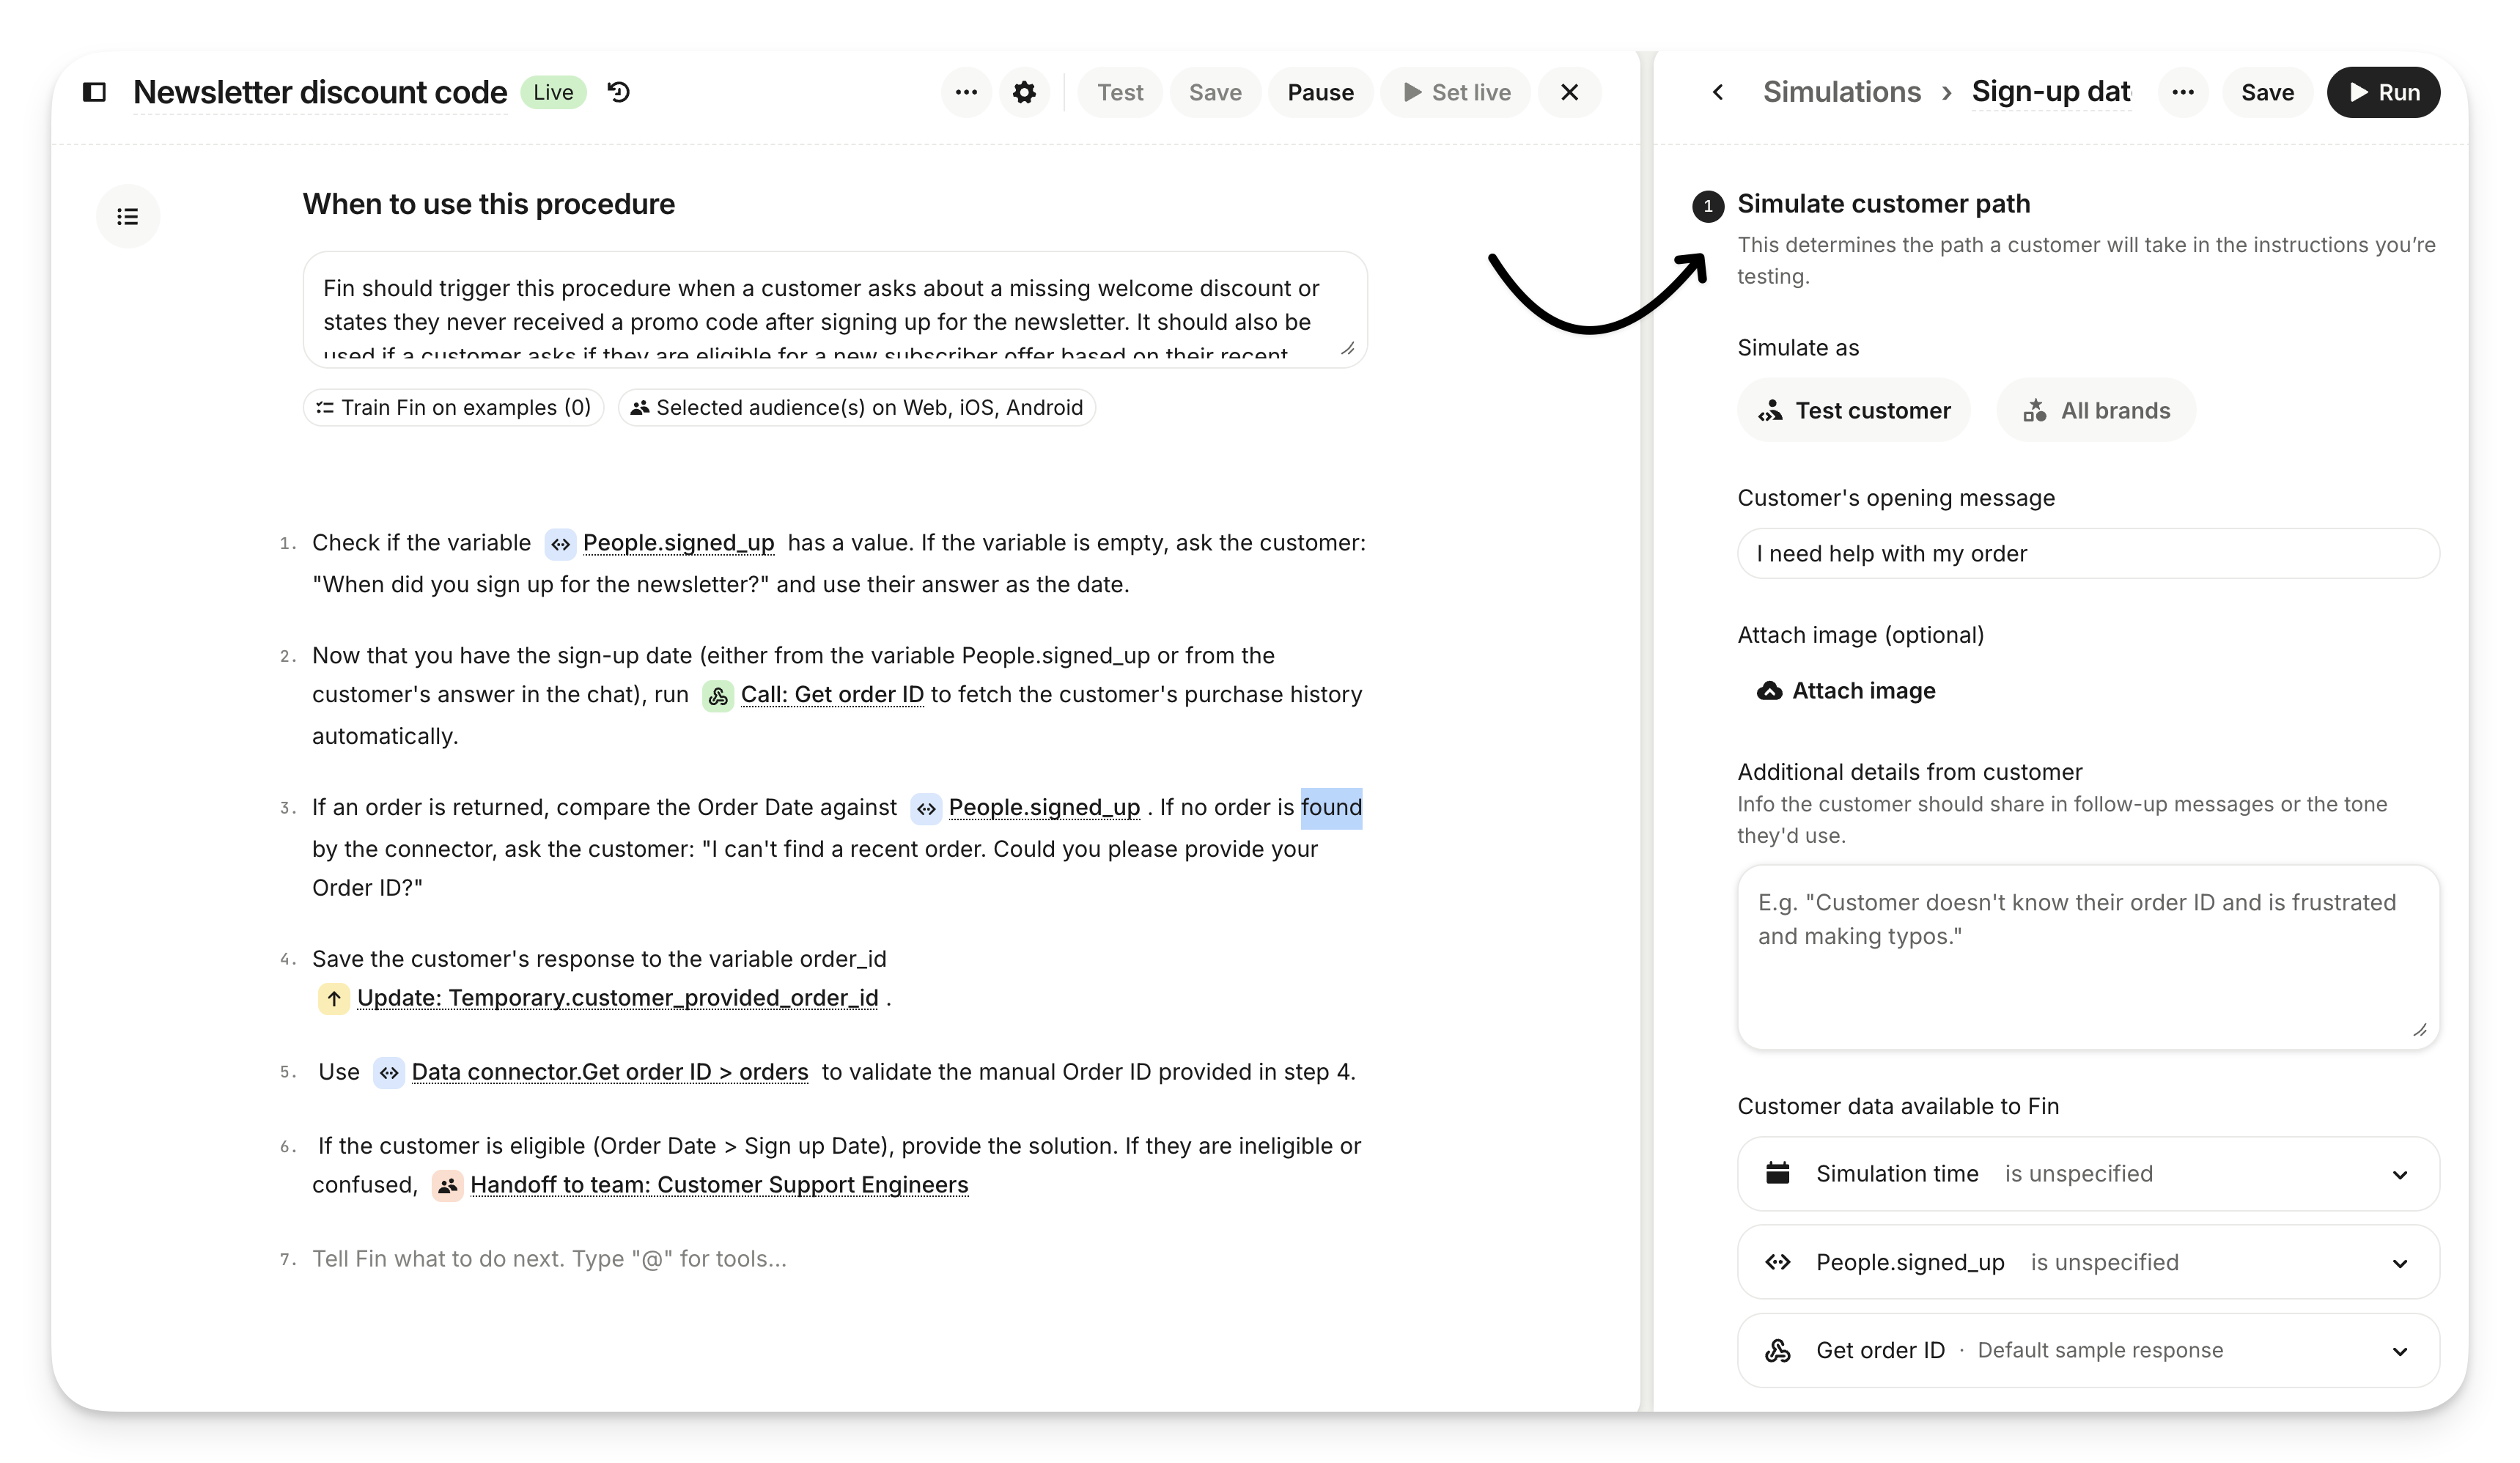
Task: Go back with left chevron arrow
Action: pyautogui.click(x=1718, y=92)
